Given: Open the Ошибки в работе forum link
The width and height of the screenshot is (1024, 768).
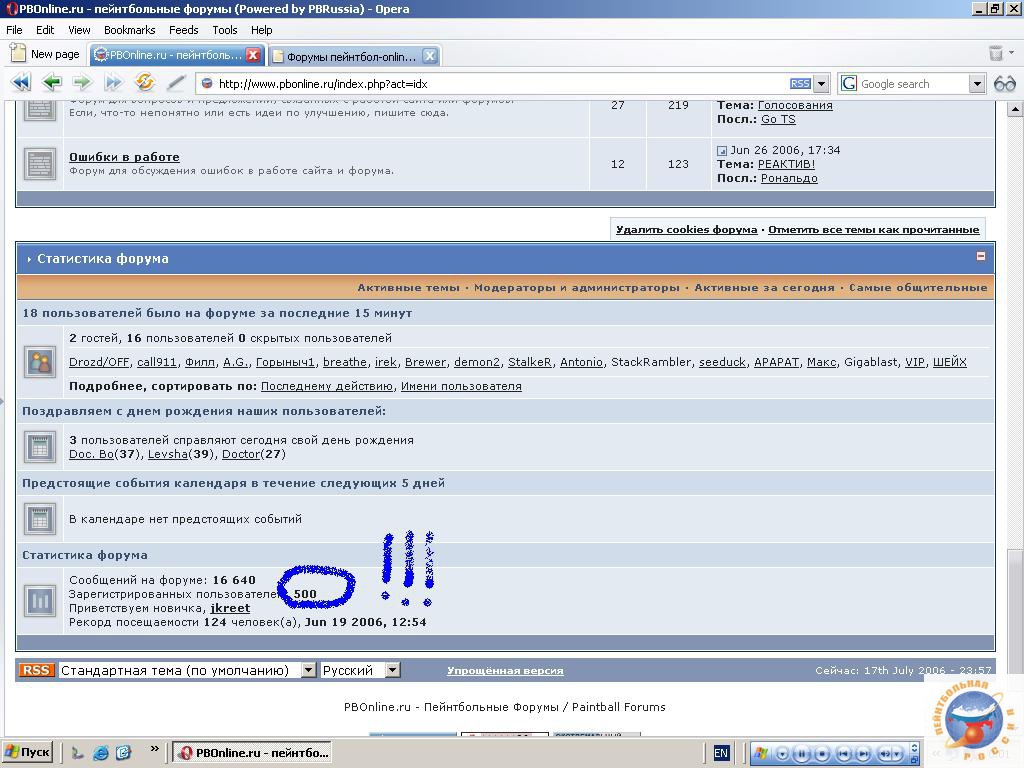Looking at the screenshot, I should click(x=124, y=157).
